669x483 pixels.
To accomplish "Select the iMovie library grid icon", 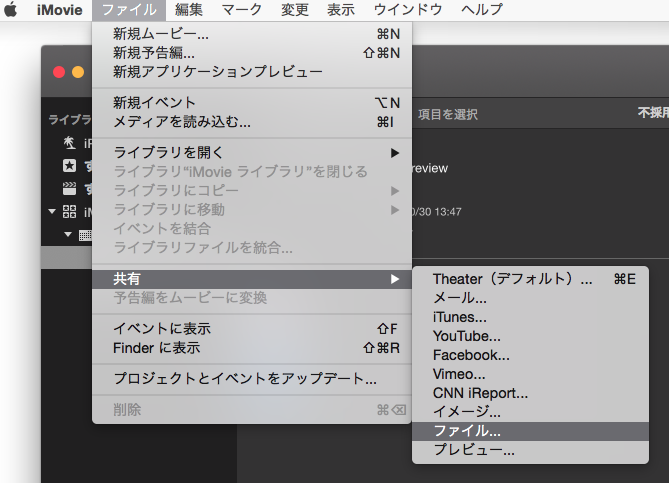I will pyautogui.click(x=70, y=211).
